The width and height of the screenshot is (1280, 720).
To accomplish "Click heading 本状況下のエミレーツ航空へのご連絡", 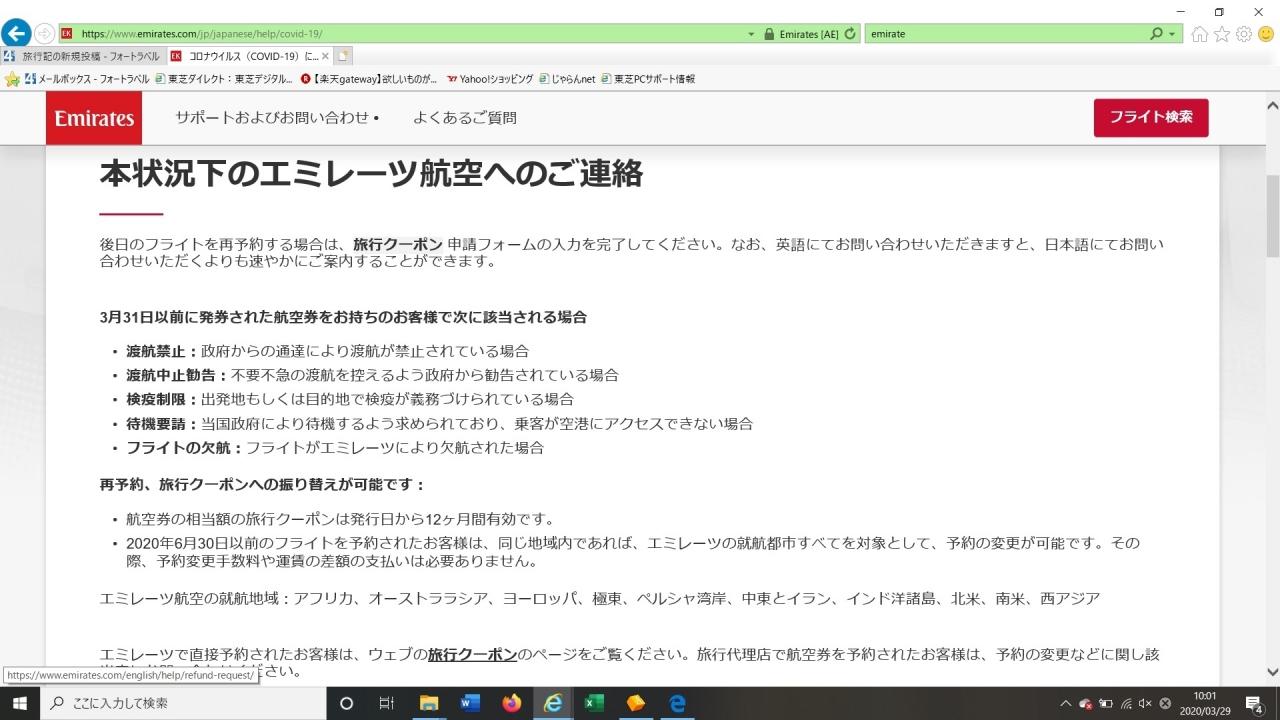I will (371, 173).
